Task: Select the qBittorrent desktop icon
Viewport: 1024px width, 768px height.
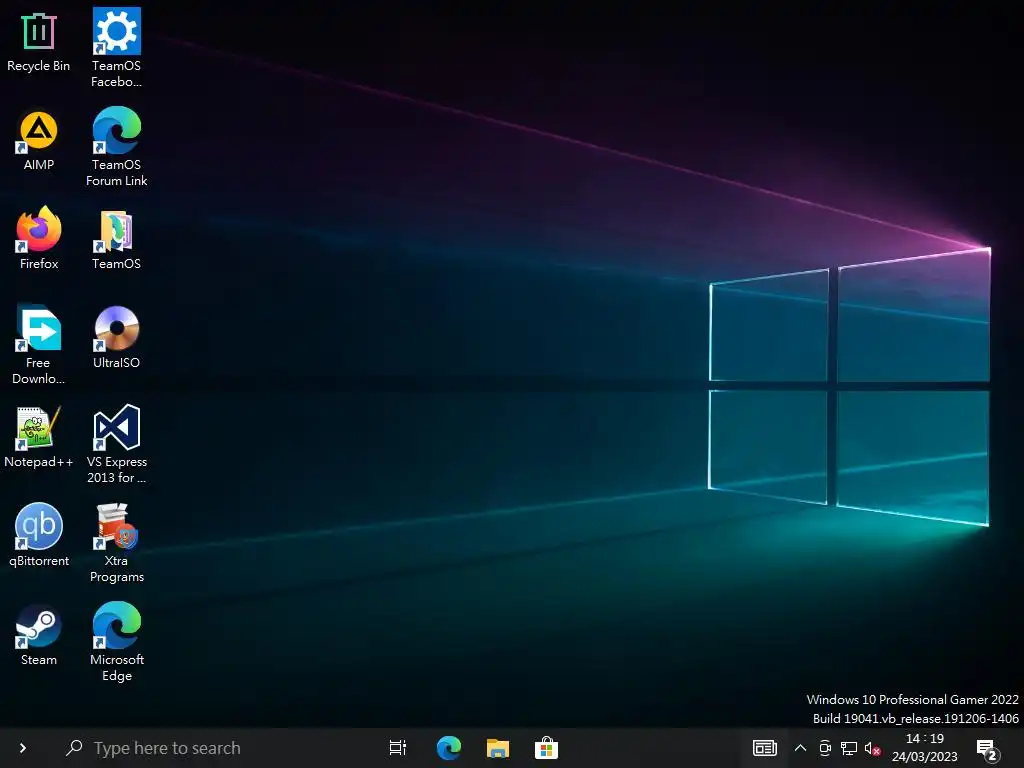Action: tap(39, 526)
